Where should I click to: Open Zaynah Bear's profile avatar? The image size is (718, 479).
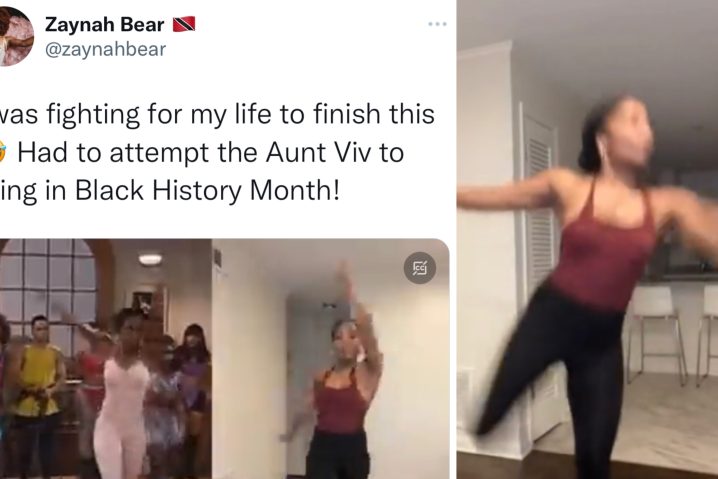click(16, 37)
